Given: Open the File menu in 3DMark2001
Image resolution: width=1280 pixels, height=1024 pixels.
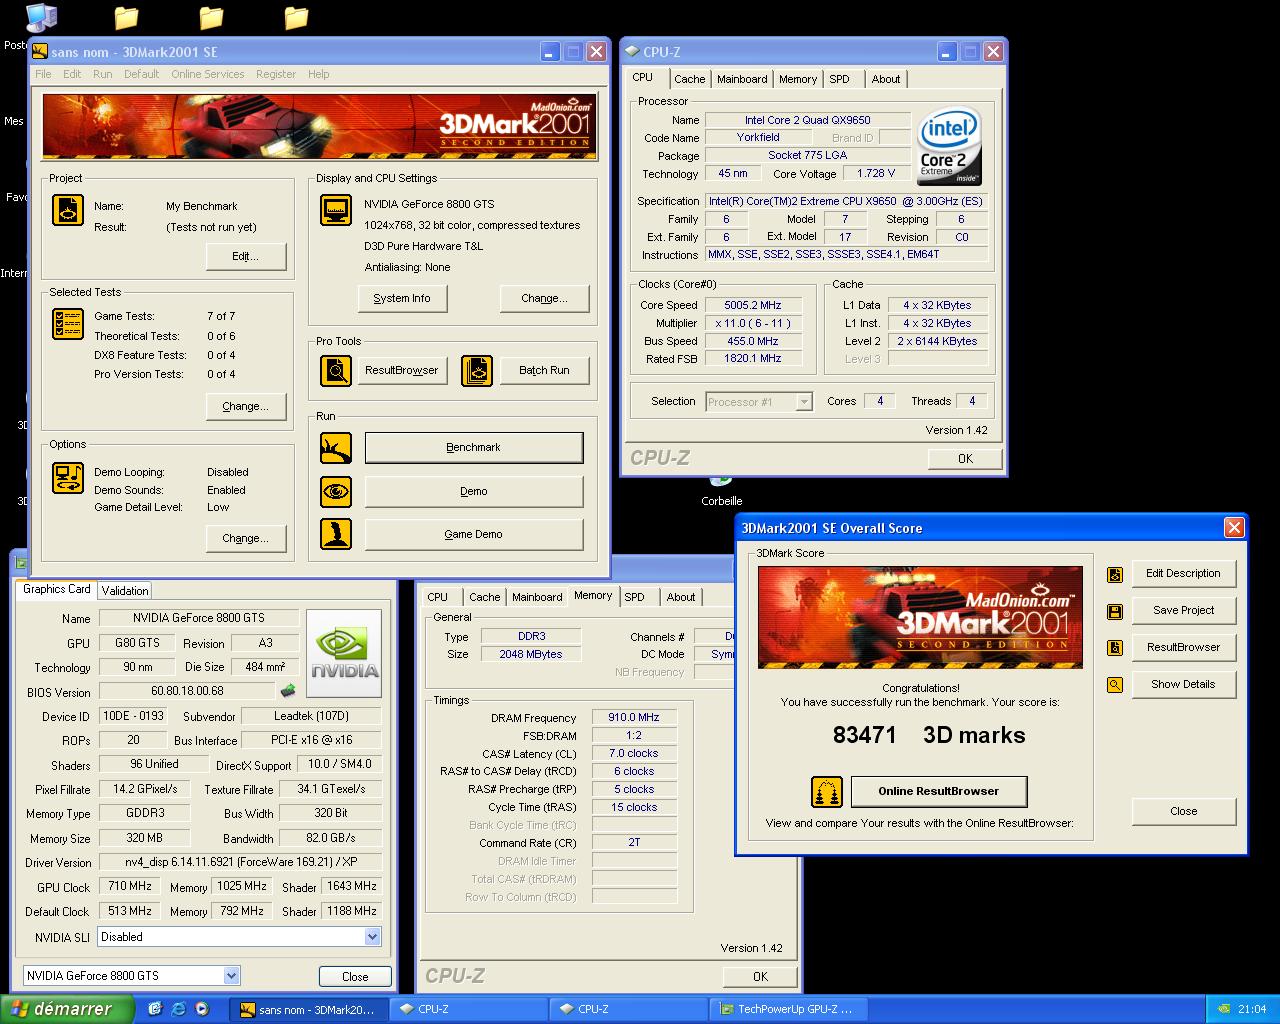Looking at the screenshot, I should (43, 74).
